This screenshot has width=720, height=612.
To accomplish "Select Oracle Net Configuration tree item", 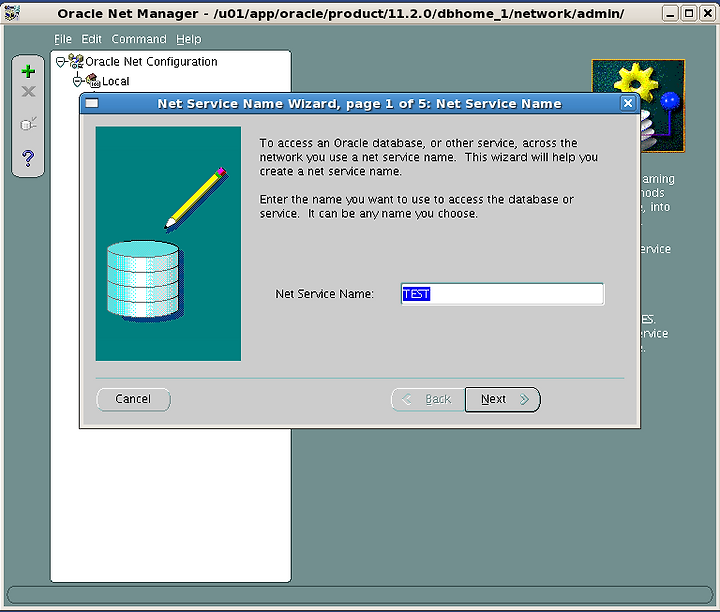I will pos(151,62).
